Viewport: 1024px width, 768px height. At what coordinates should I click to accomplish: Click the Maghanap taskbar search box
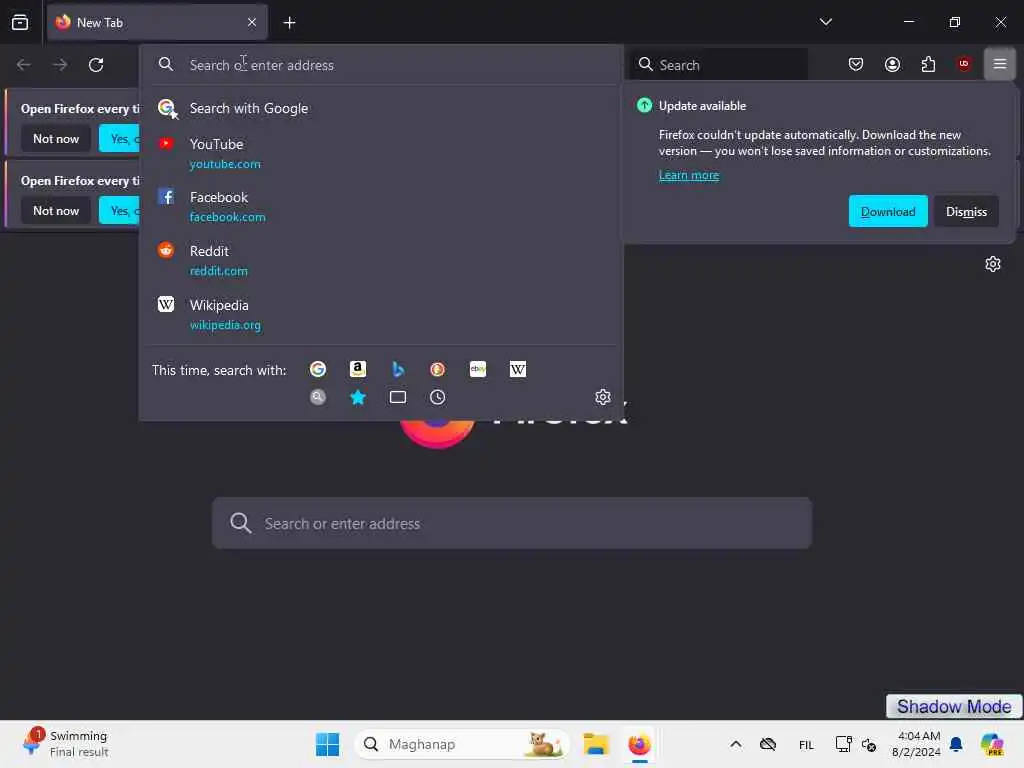(x=462, y=744)
